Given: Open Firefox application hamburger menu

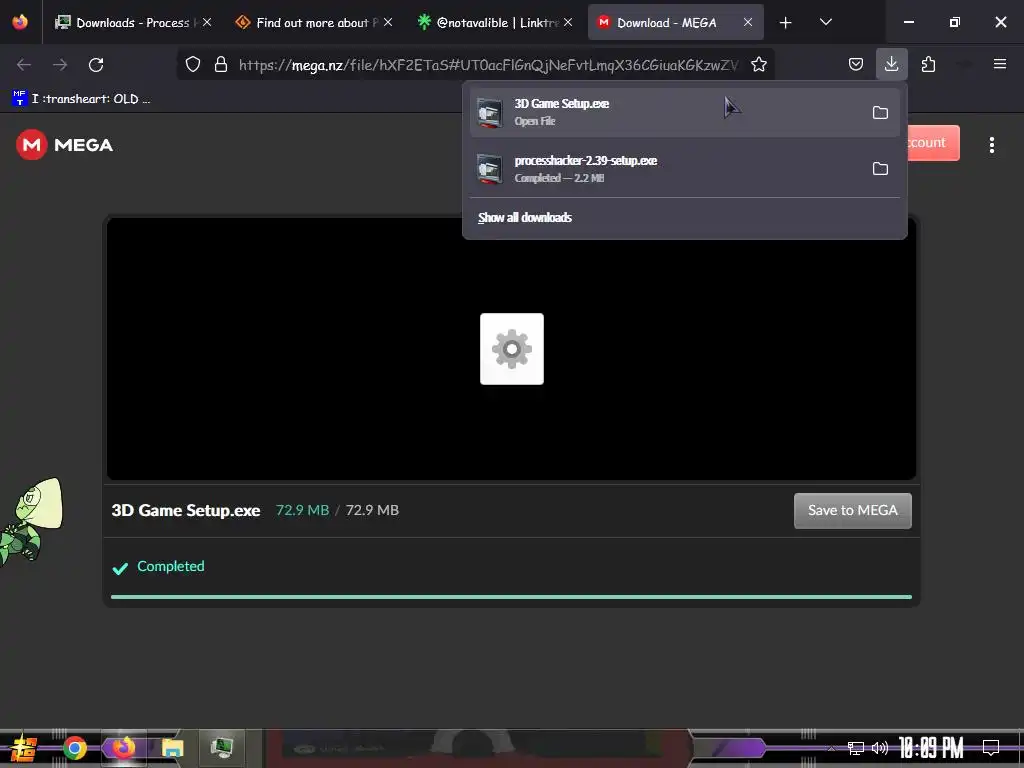Looking at the screenshot, I should pyautogui.click(x=1000, y=64).
